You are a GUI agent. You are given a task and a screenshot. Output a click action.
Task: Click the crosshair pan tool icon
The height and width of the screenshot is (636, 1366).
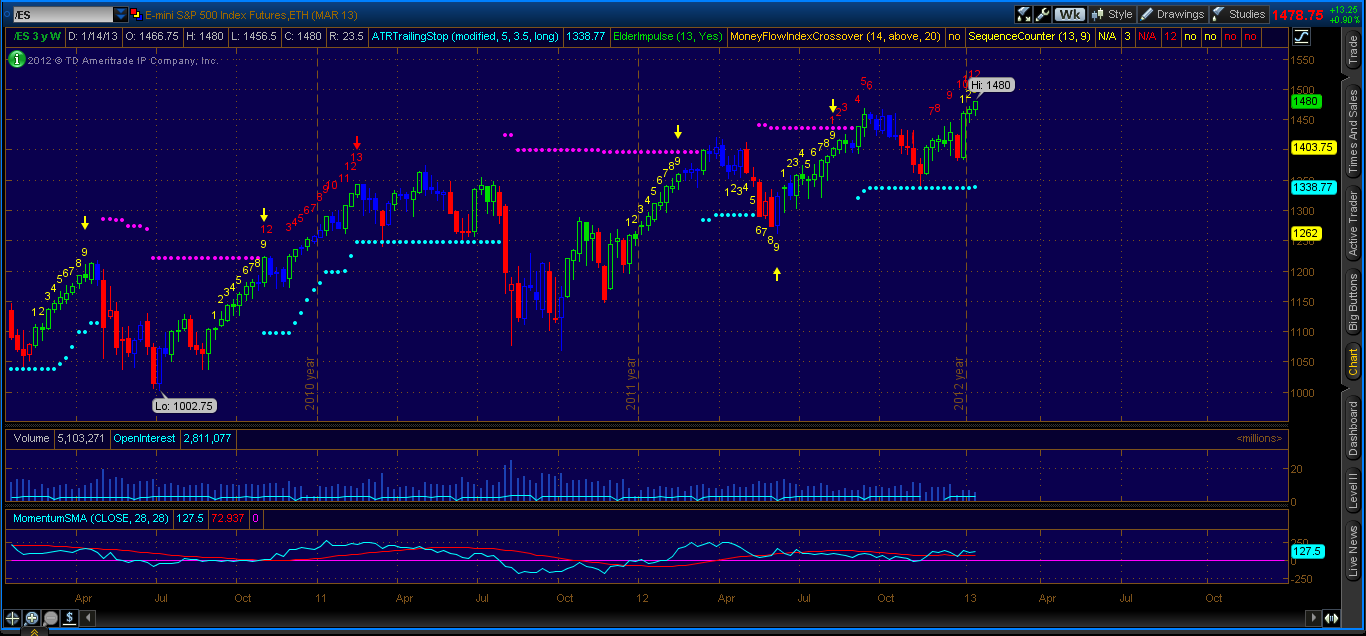pyautogui.click(x=14, y=618)
